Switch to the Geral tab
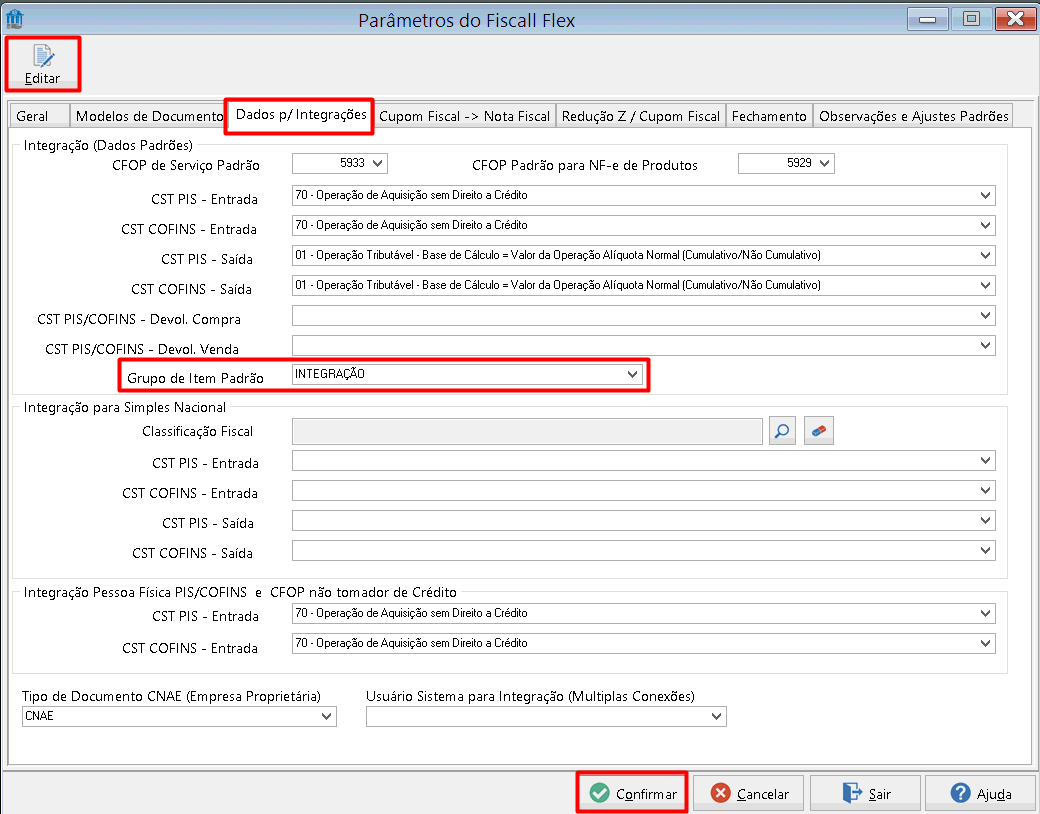Image resolution: width=1040 pixels, height=814 pixels. click(39, 116)
